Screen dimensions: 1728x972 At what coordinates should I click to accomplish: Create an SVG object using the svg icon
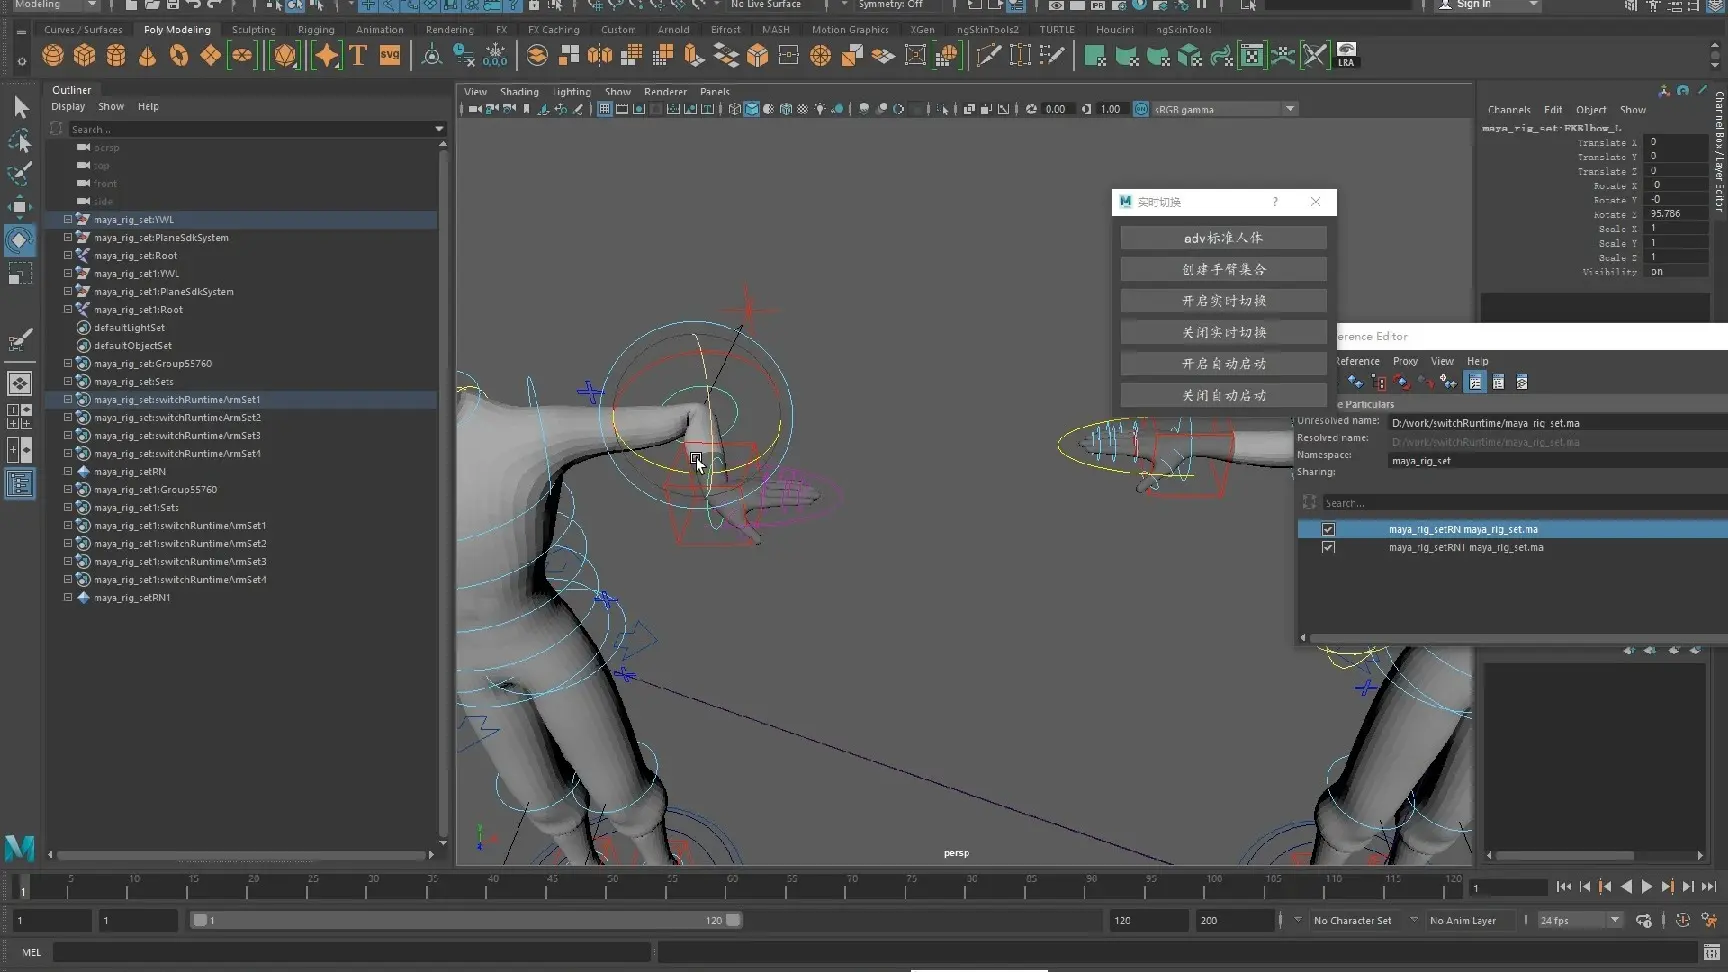pos(389,55)
